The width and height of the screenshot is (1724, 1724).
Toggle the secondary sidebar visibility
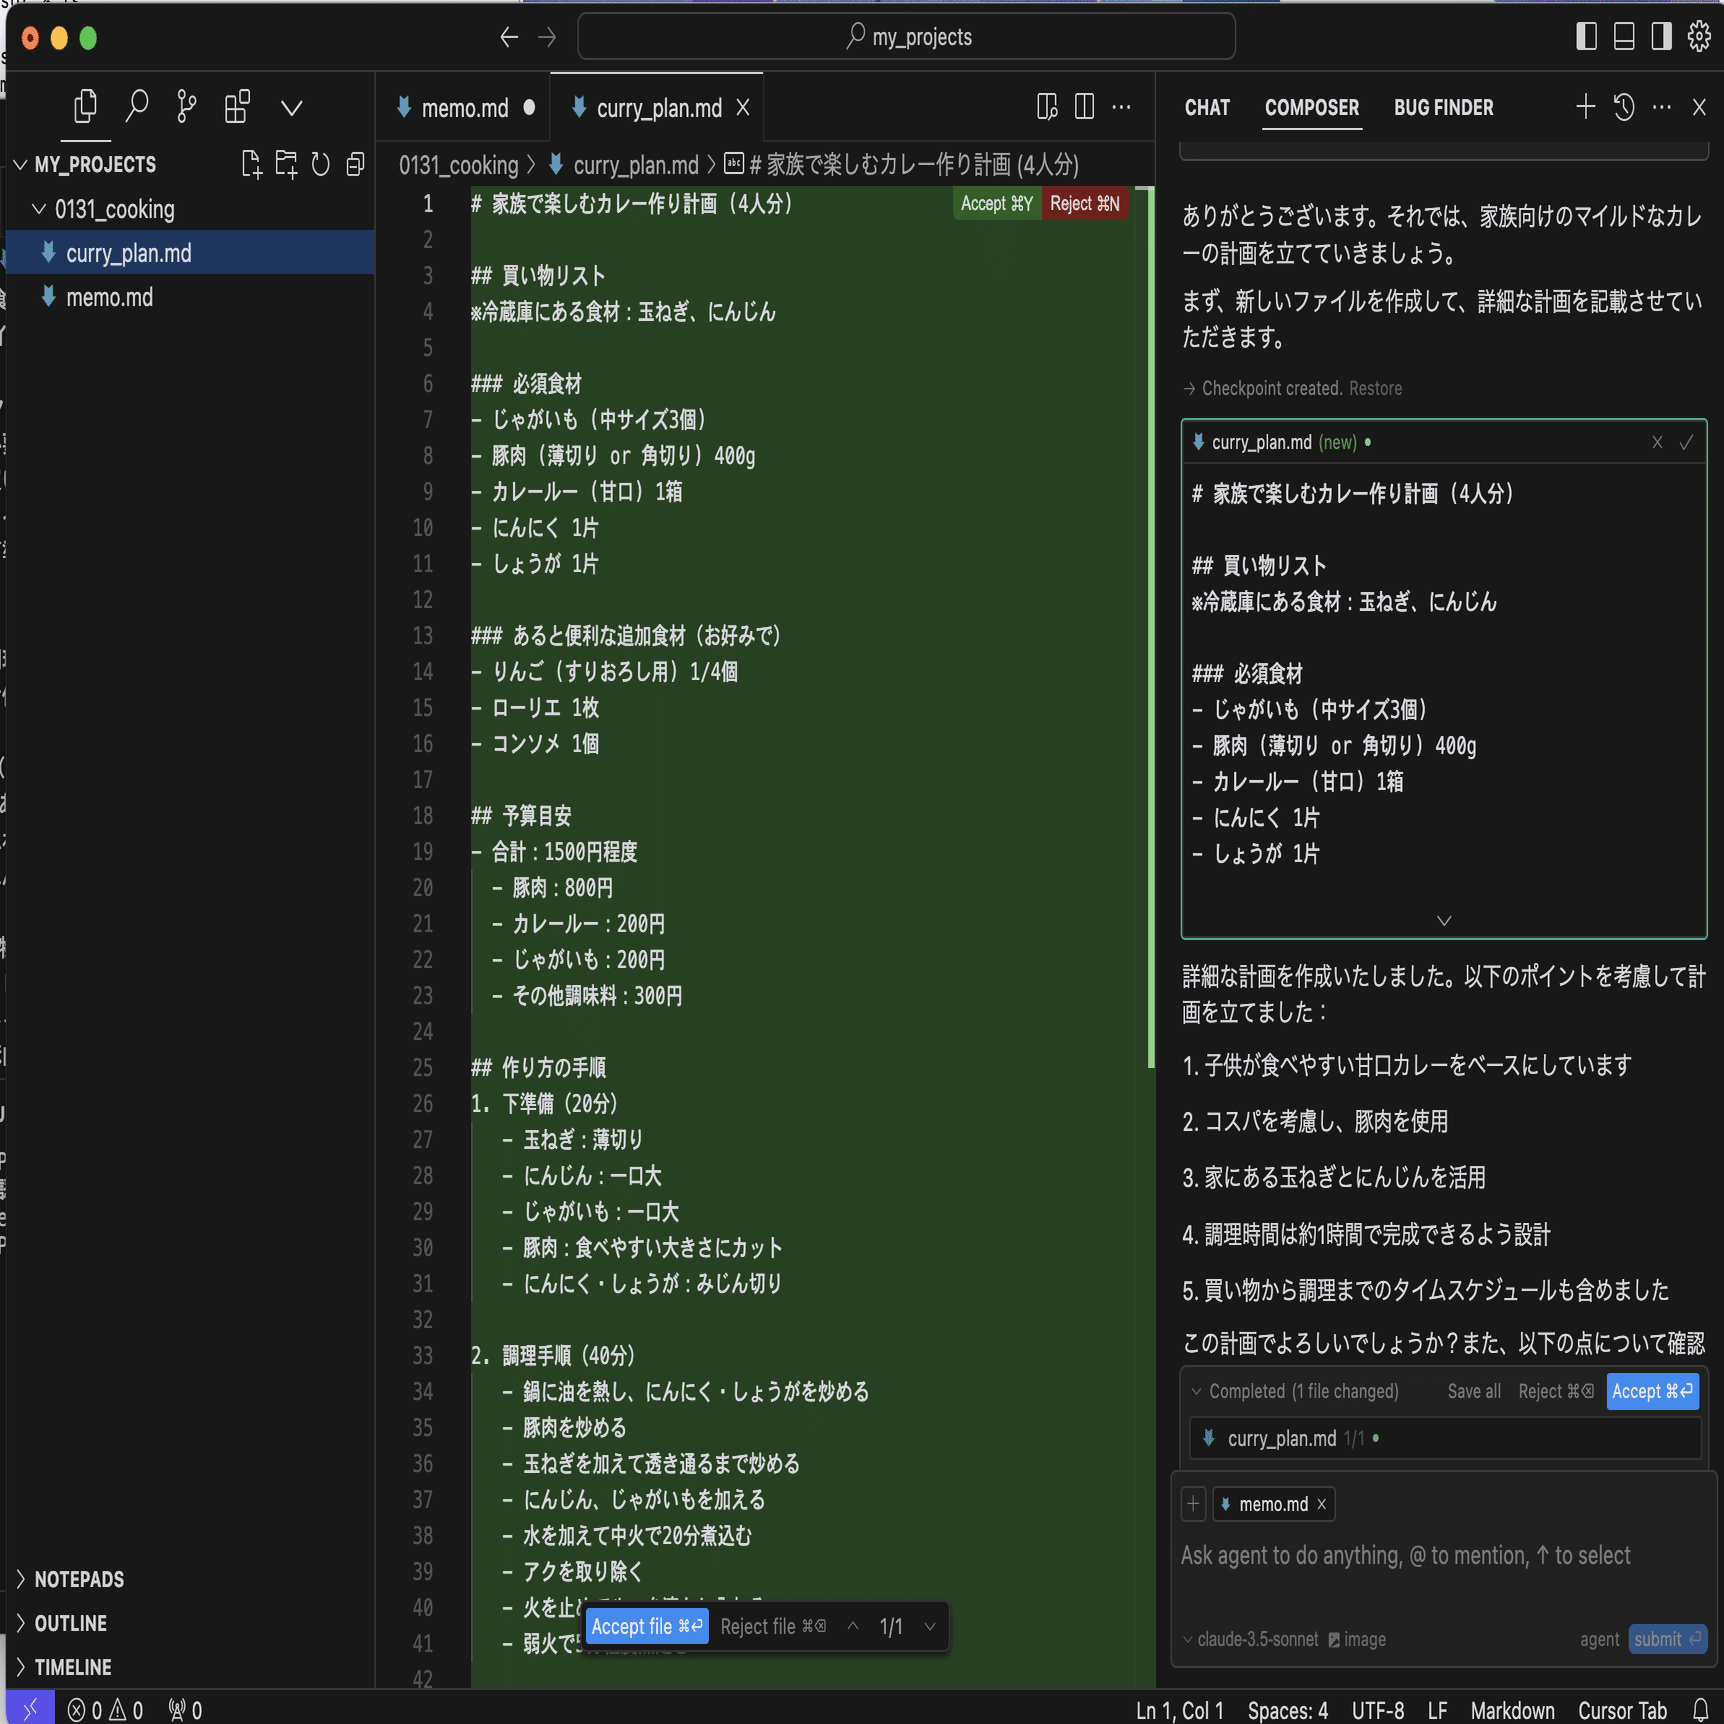pyautogui.click(x=1660, y=36)
